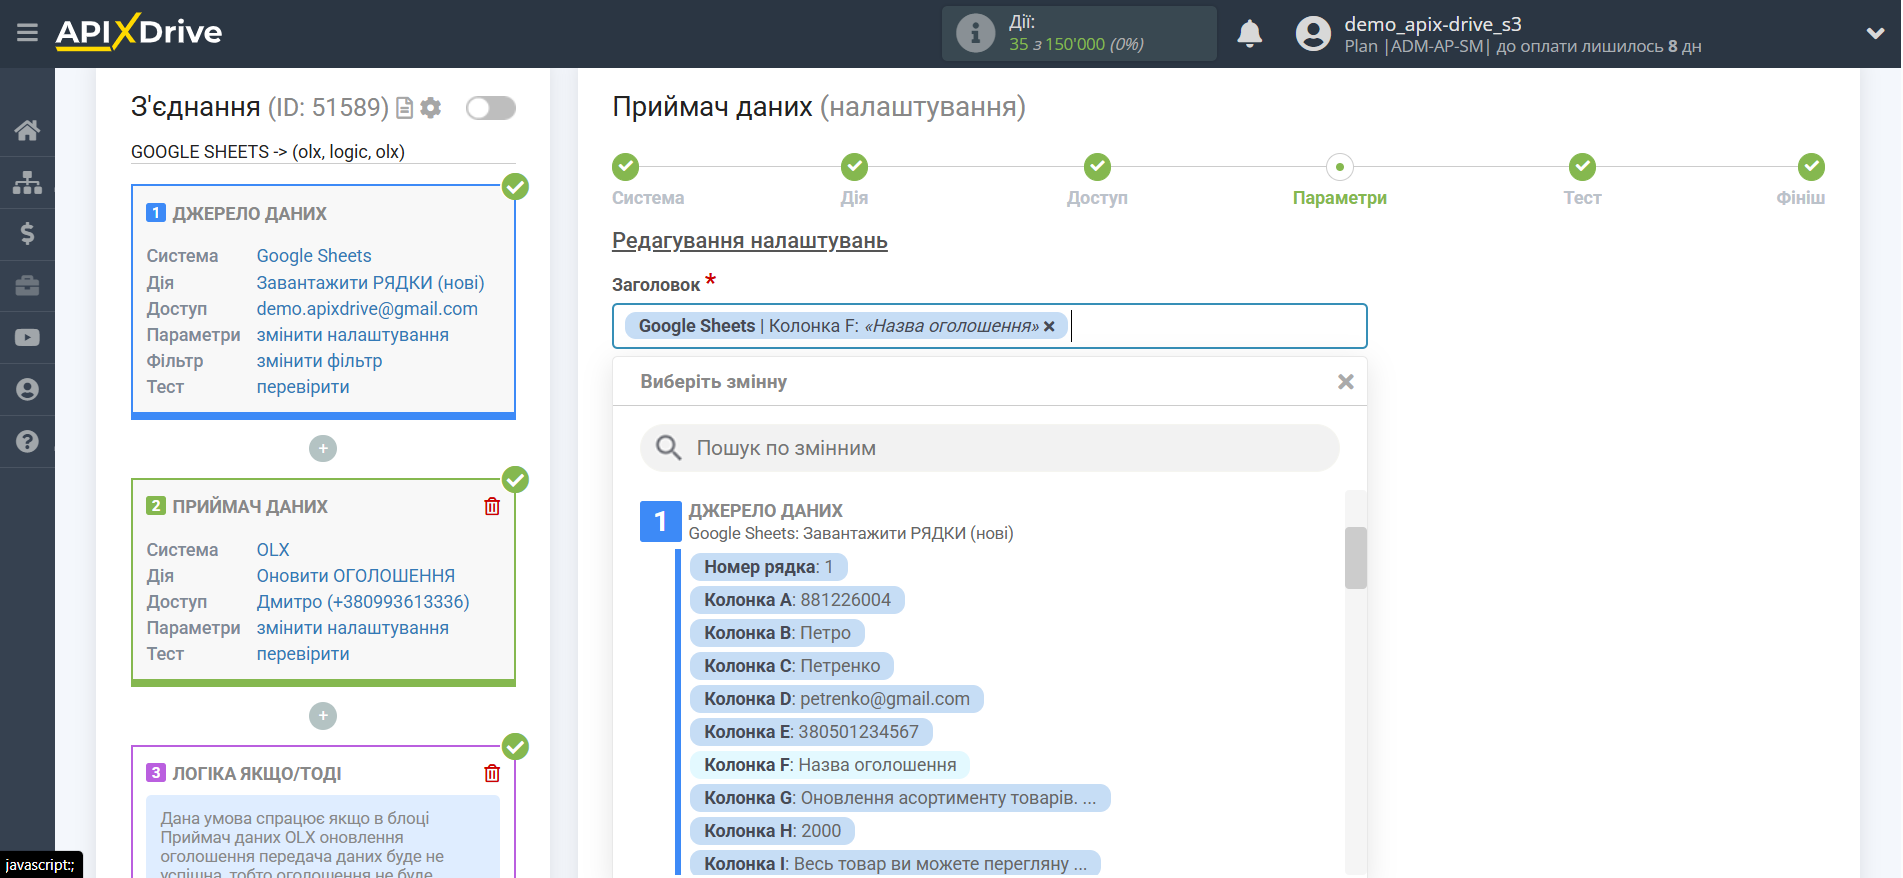Open Оновити ОГОЛОШЕННЯ action link
The height and width of the screenshot is (878, 1903).
(x=355, y=576)
